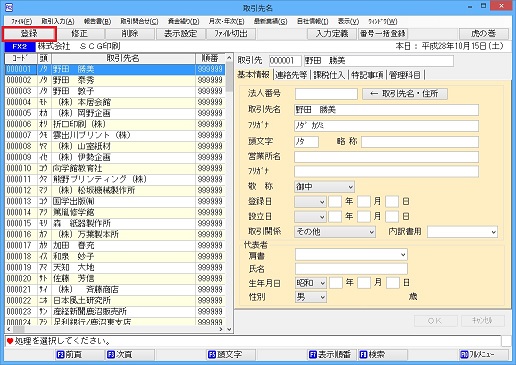Open the 資金繰り(D) menu
The image size is (516, 365).
184,21
